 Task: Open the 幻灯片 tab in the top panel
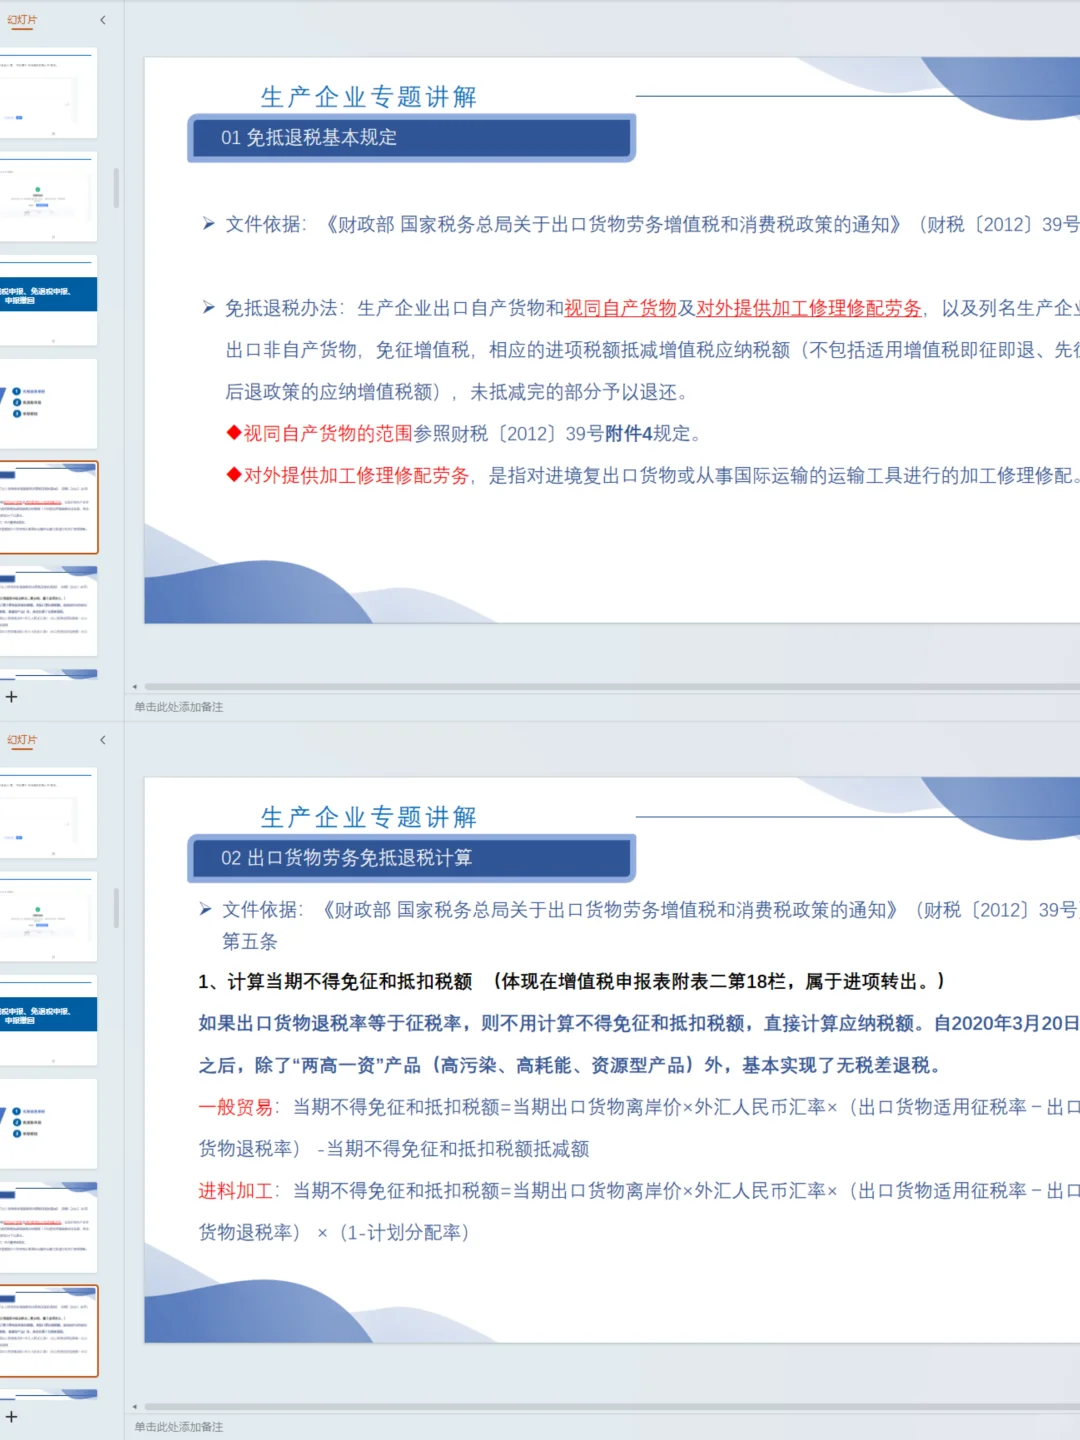(21, 19)
